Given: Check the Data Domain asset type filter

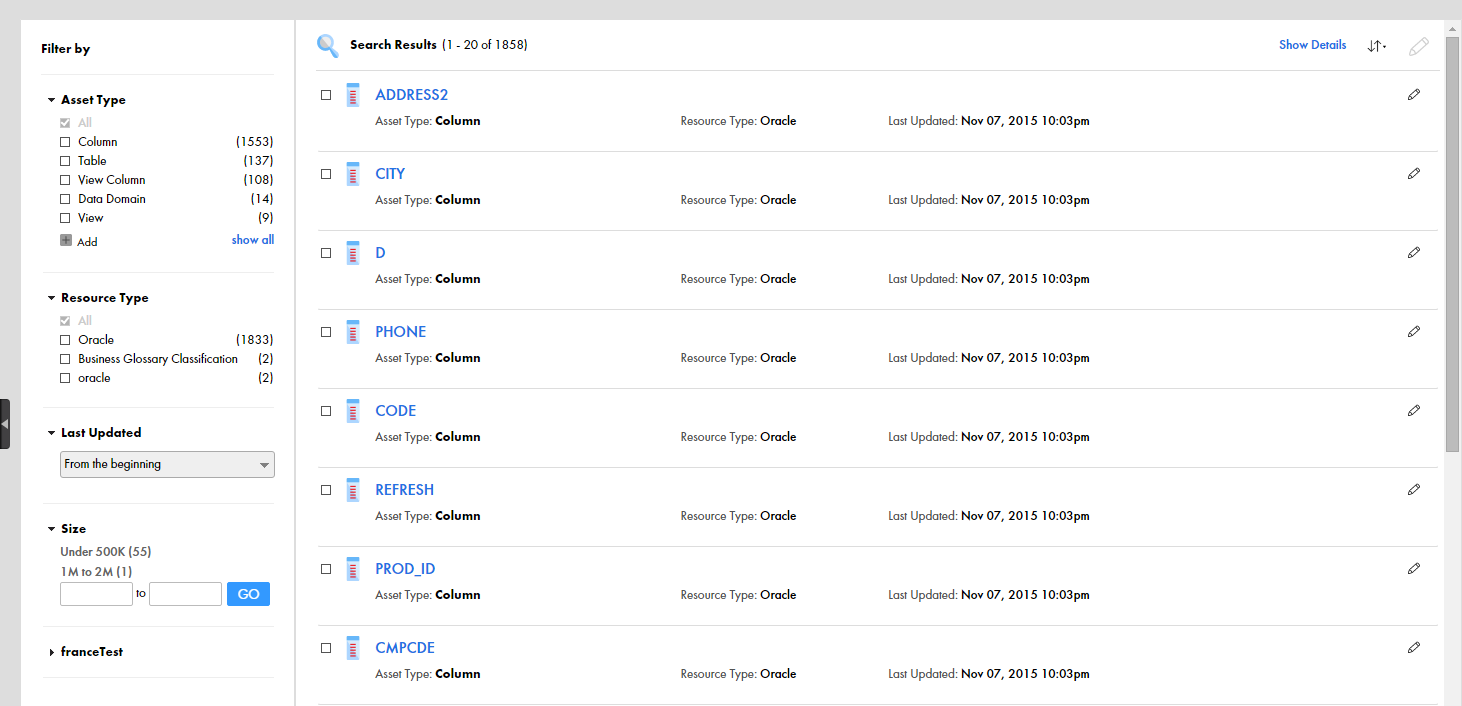Looking at the screenshot, I should point(65,199).
